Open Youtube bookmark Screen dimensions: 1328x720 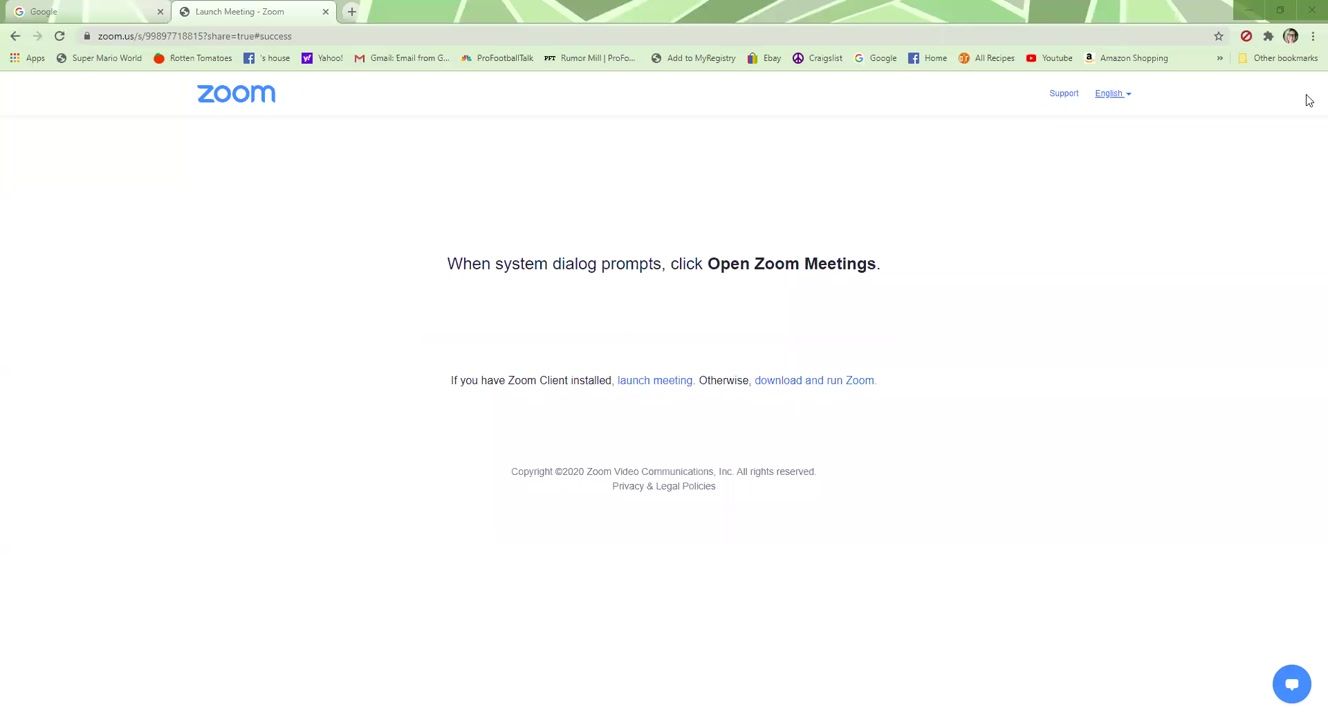point(1049,58)
